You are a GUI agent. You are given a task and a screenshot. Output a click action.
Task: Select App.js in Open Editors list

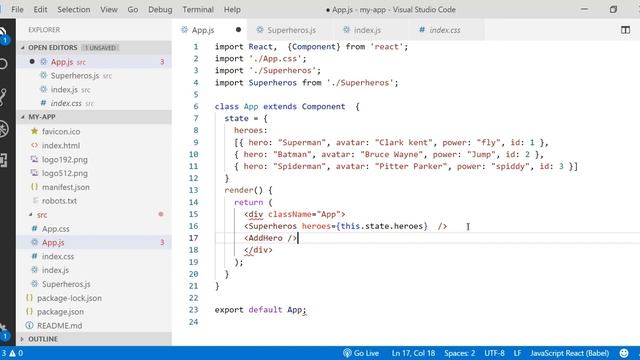(x=94, y=62)
